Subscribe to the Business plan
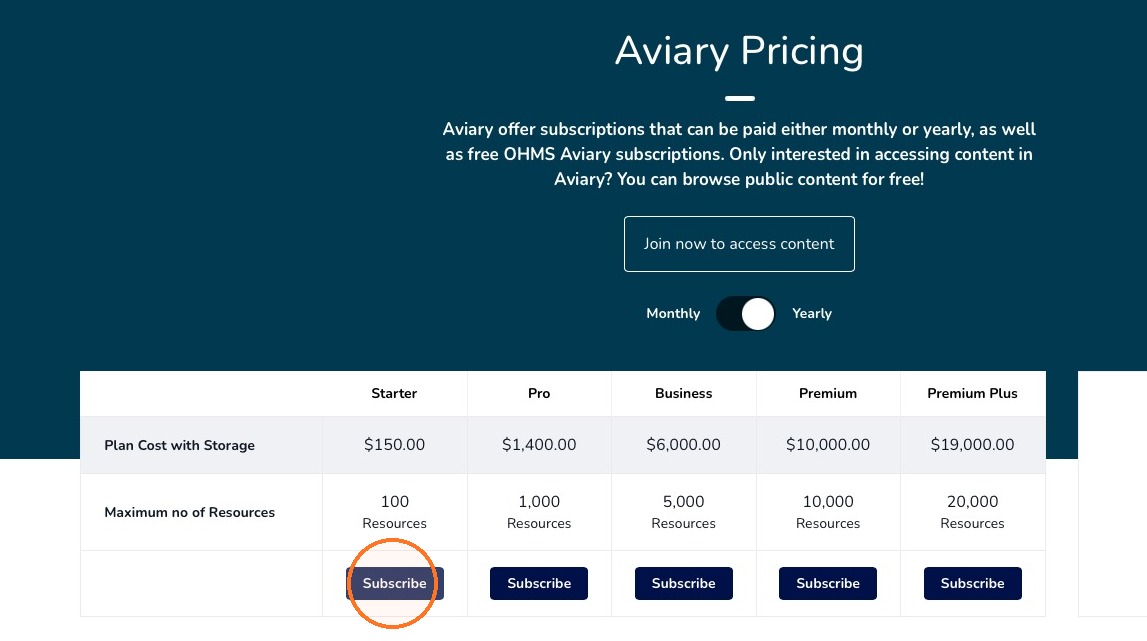 (x=683, y=583)
